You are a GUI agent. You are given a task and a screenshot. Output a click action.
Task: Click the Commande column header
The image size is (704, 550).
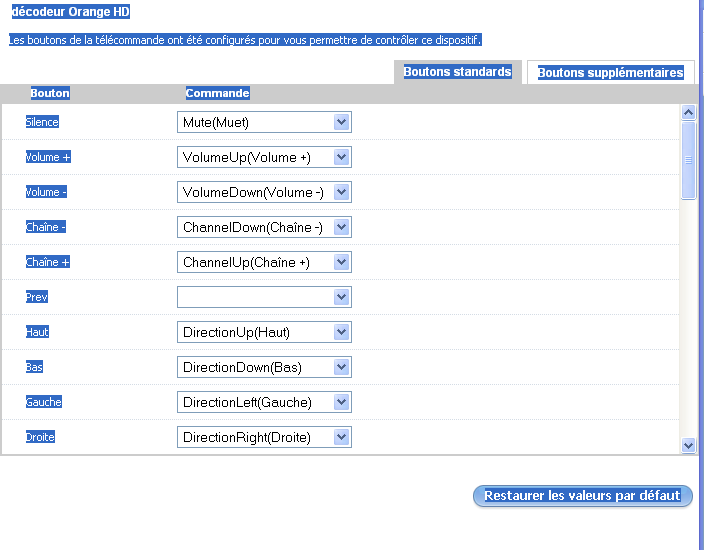(217, 93)
